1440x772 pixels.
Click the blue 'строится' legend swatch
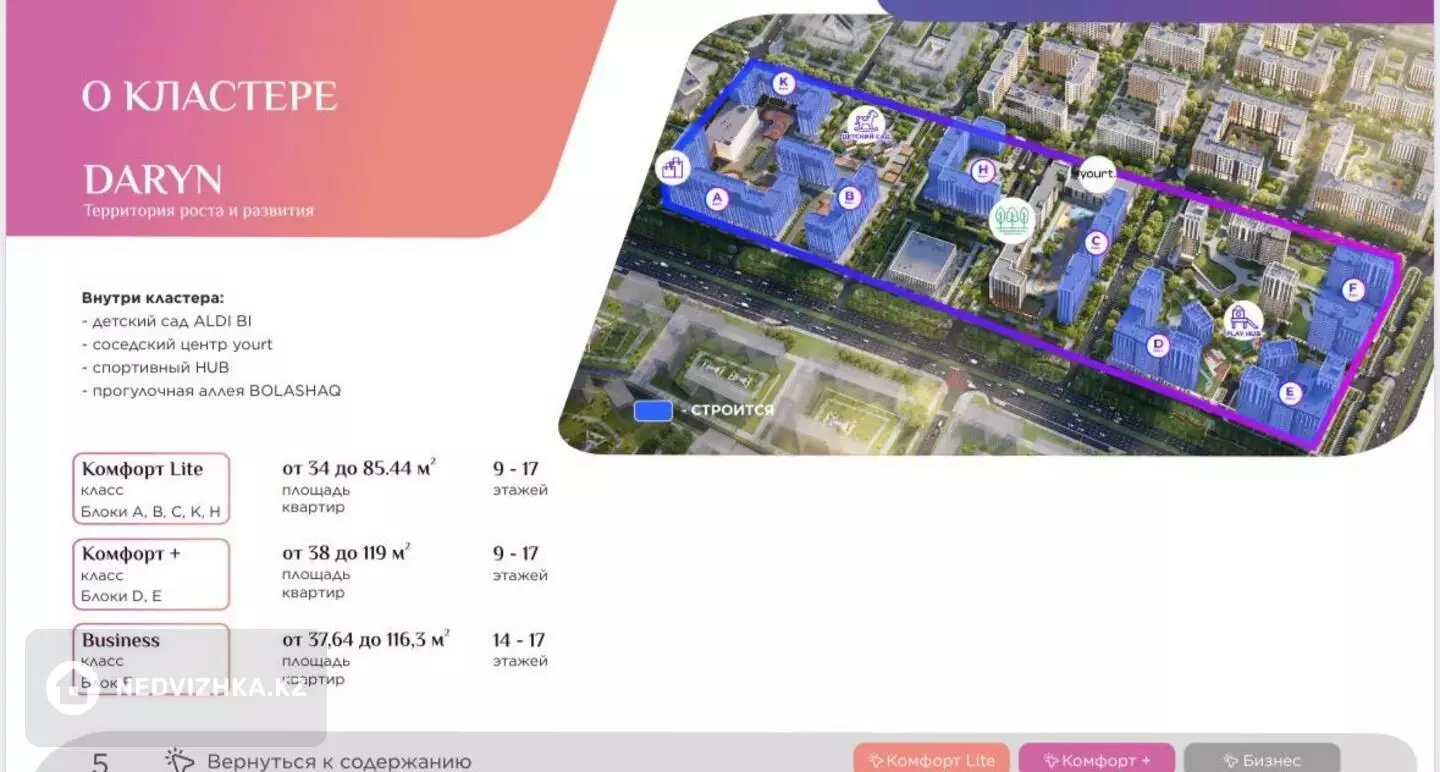(653, 410)
